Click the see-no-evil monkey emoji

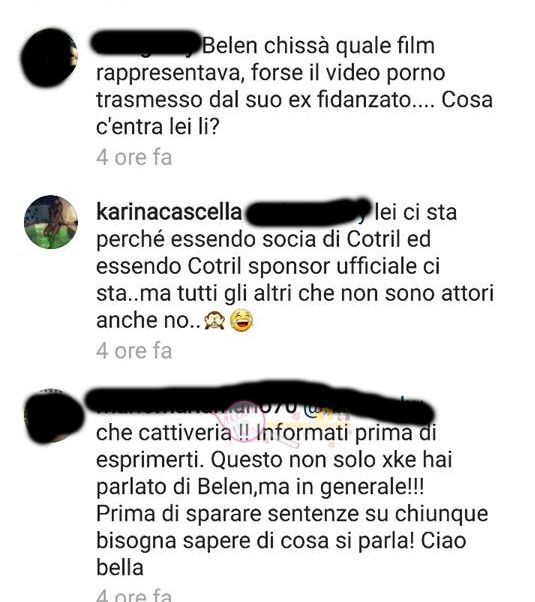(x=214, y=320)
